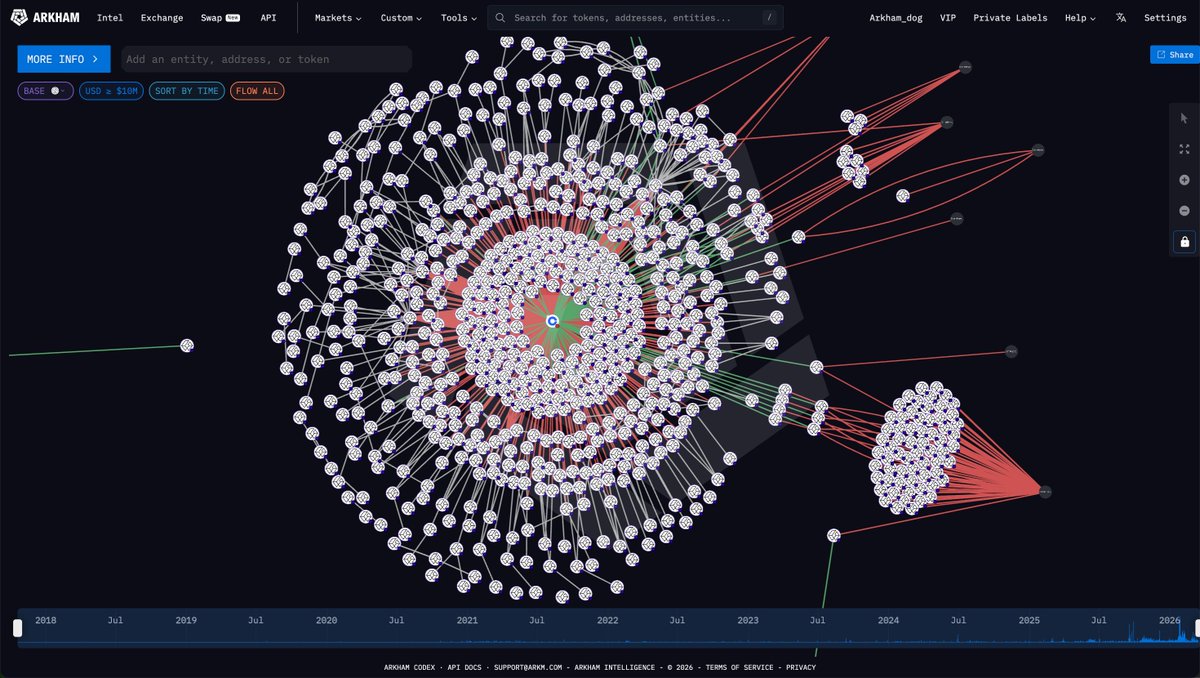Zoom out of the graph with minus icon

(1184, 211)
